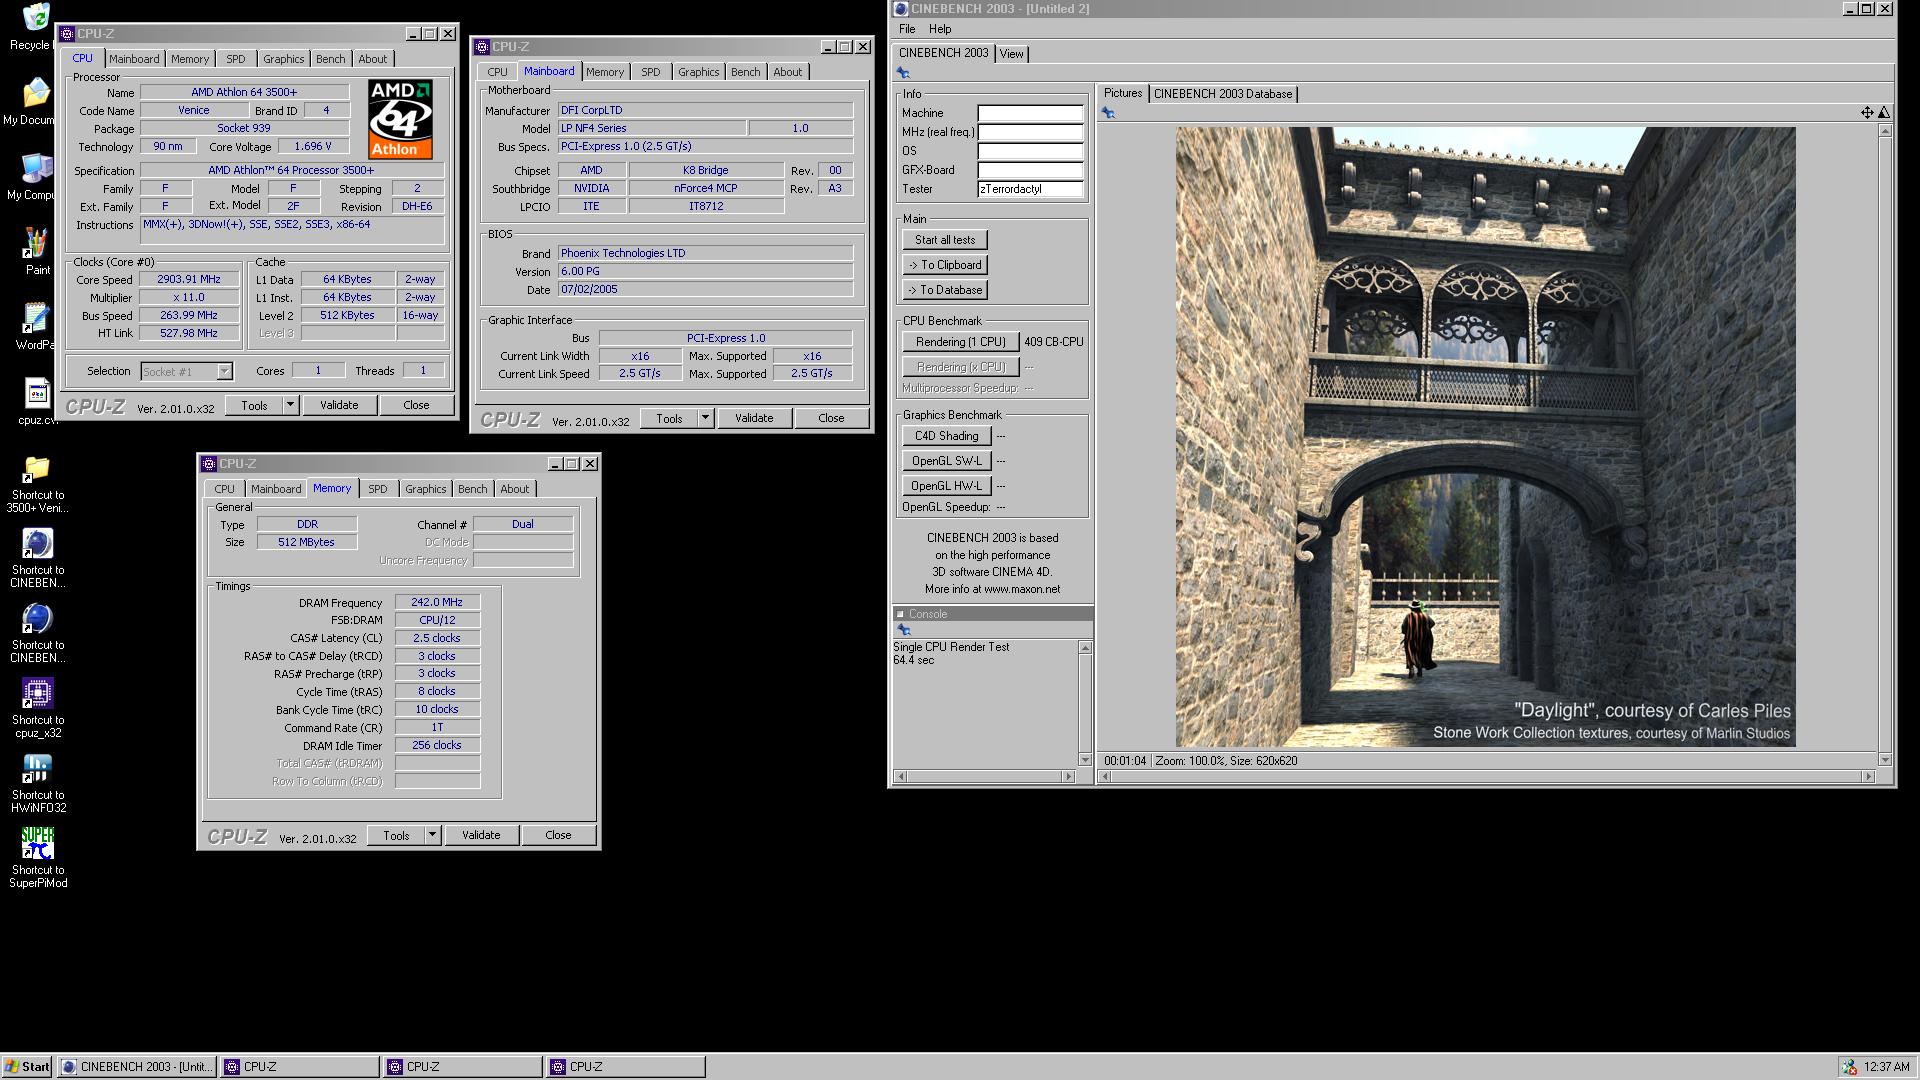This screenshot has width=1920, height=1080.
Task: Click the pin icon under the CINEBENCH 2003 tab
Action: tap(903, 72)
